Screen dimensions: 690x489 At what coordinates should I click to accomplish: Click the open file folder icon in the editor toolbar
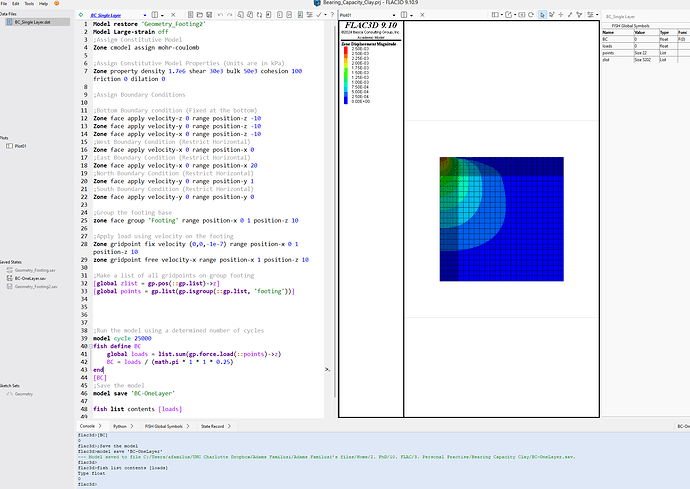pos(200,15)
